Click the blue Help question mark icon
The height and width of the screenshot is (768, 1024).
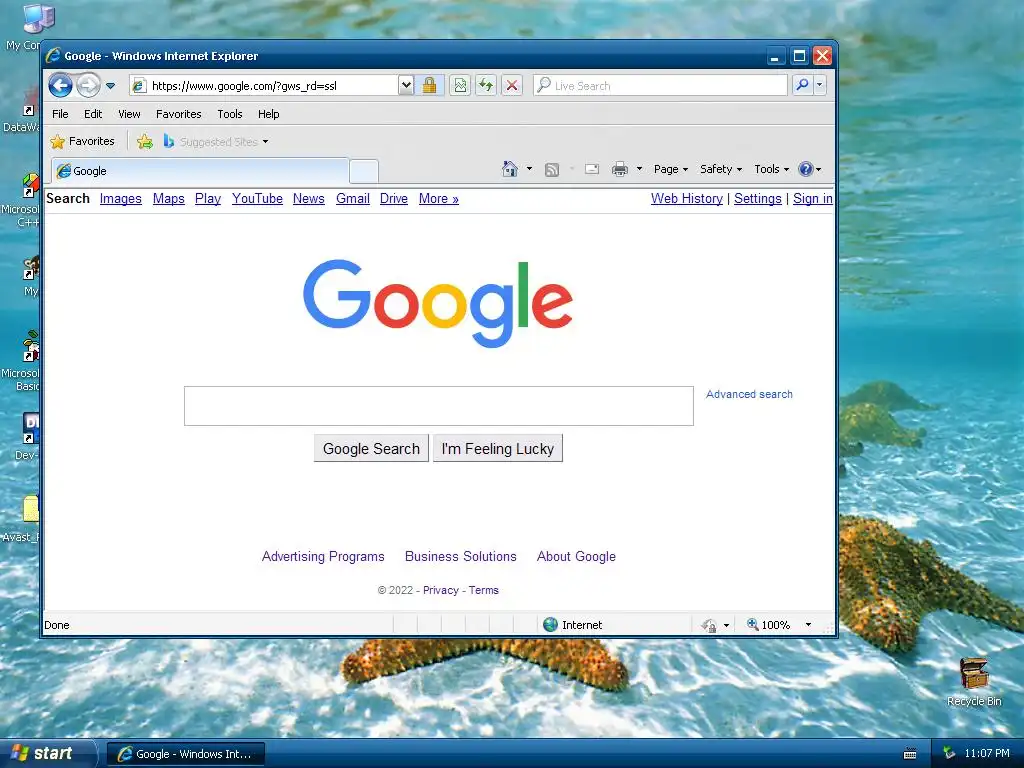(806, 169)
